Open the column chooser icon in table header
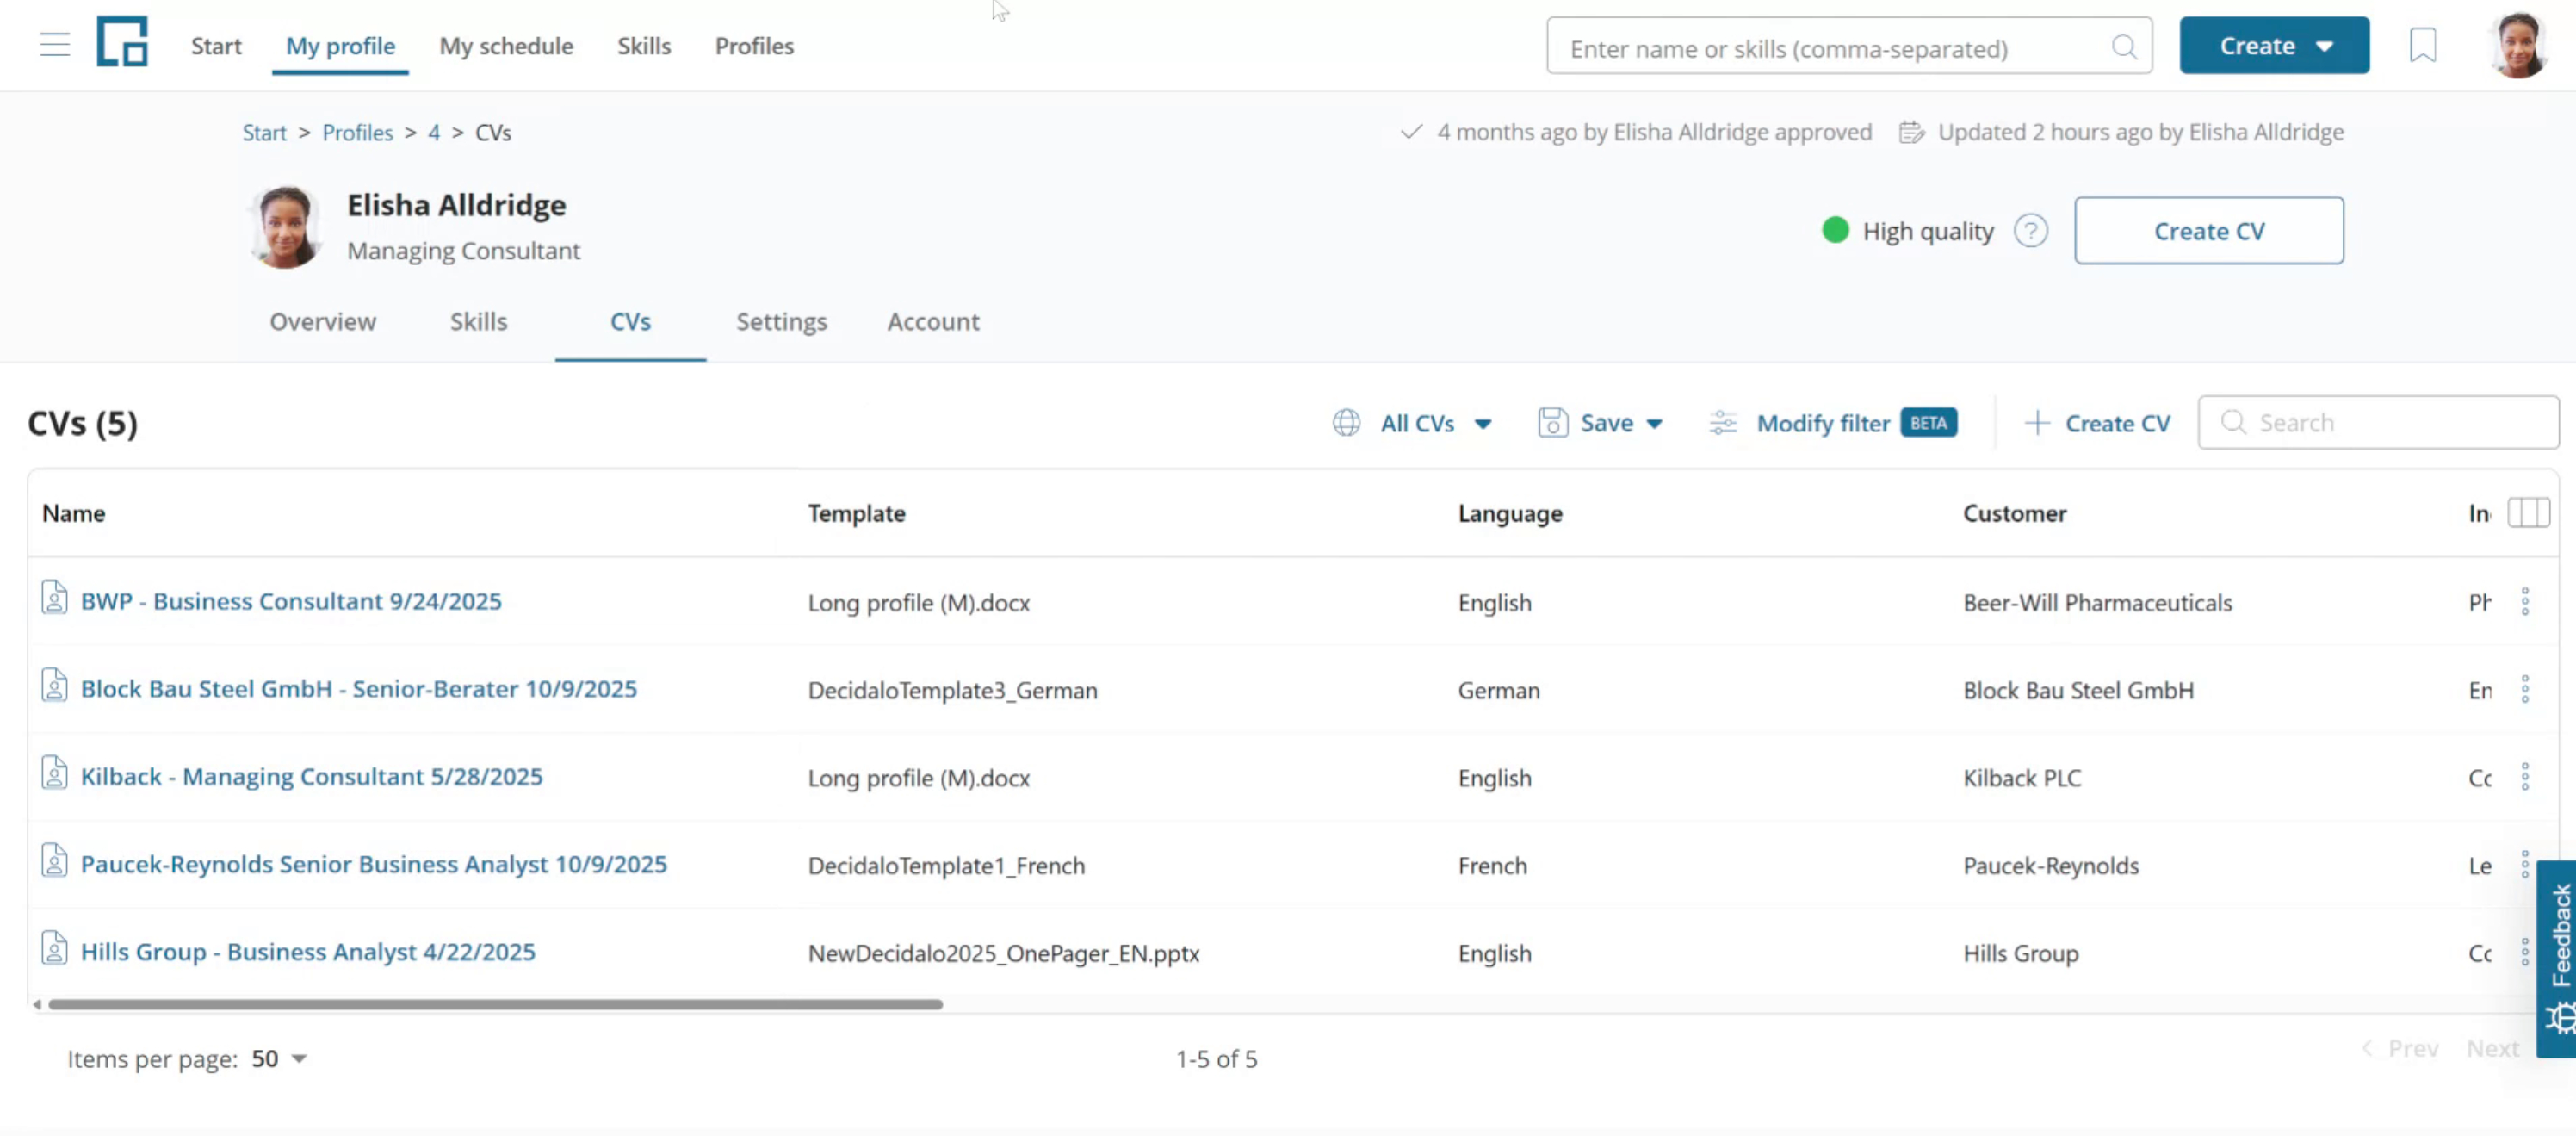 2528,513
